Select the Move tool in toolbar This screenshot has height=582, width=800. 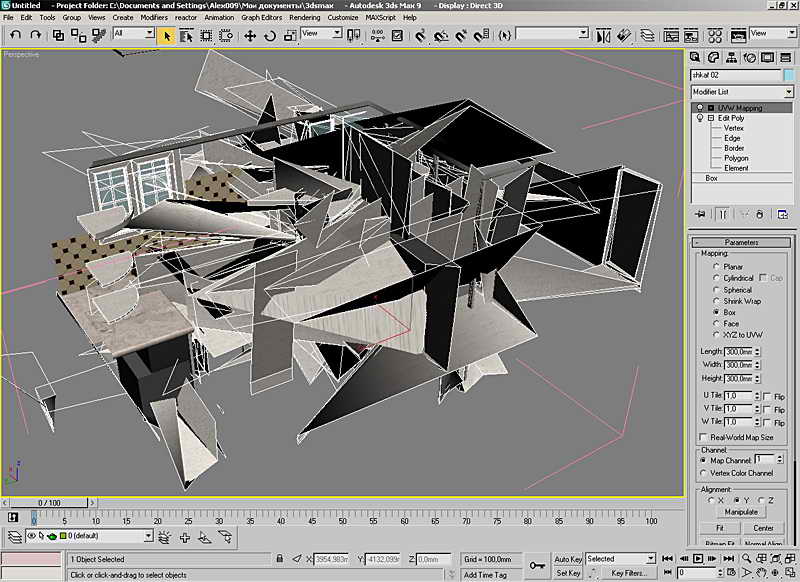point(250,35)
